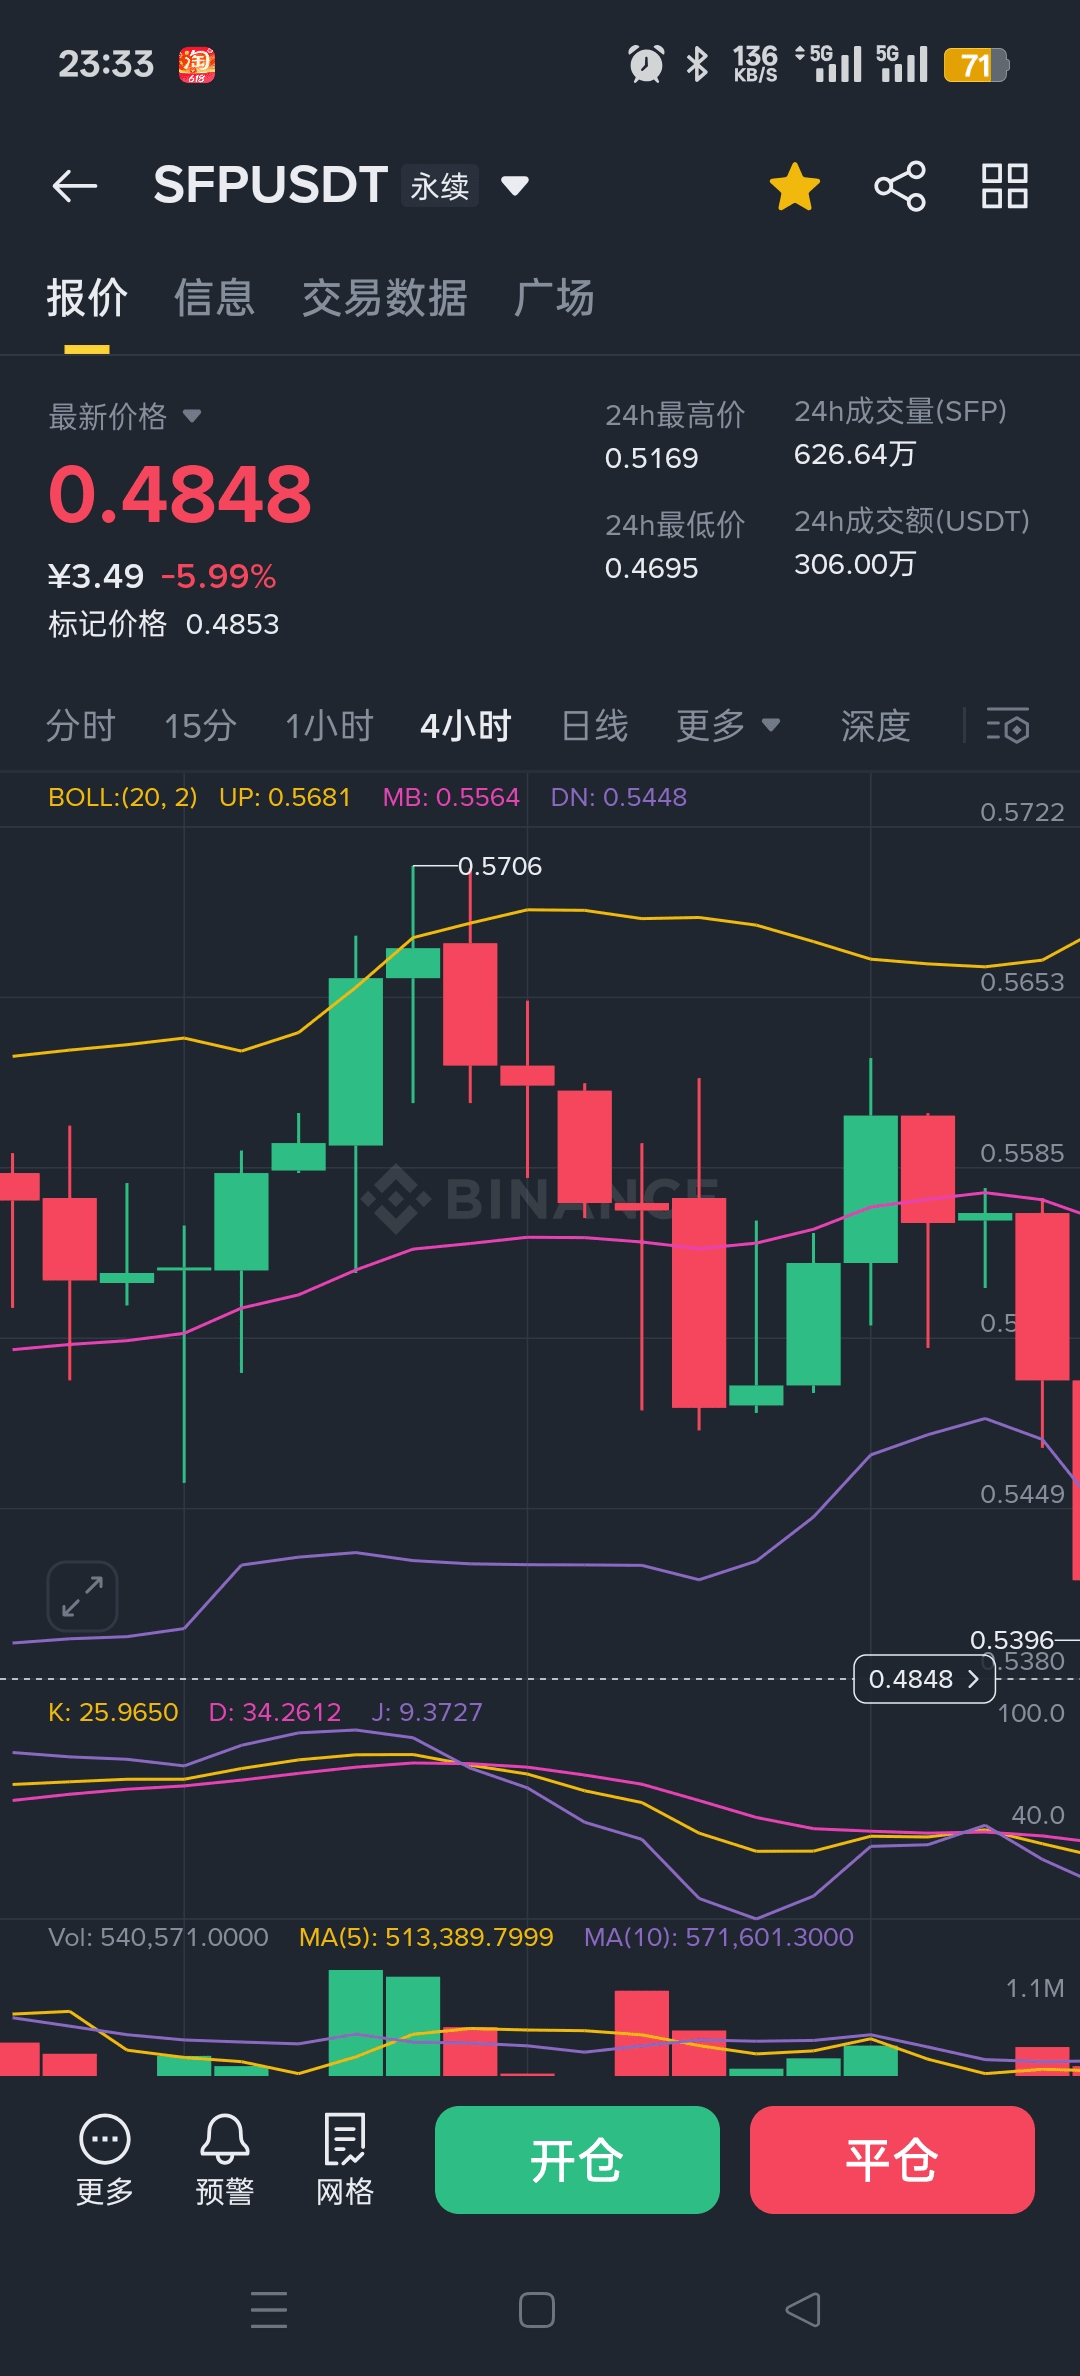Select the 15分 chart interval
Viewport: 1080px width, 2376px height.
pos(200,725)
